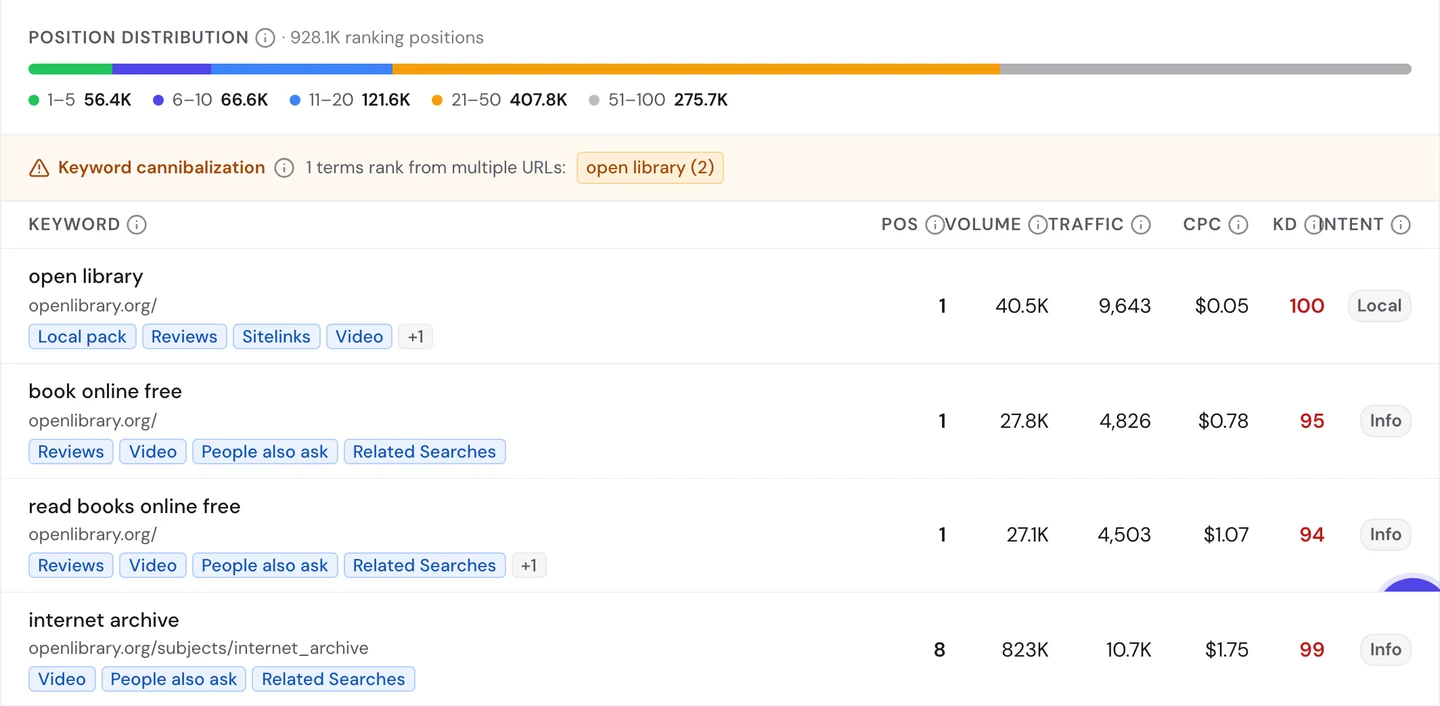Click the 11–20 legend entry showing 121.6K
The width and height of the screenshot is (1440, 706).
click(x=350, y=100)
